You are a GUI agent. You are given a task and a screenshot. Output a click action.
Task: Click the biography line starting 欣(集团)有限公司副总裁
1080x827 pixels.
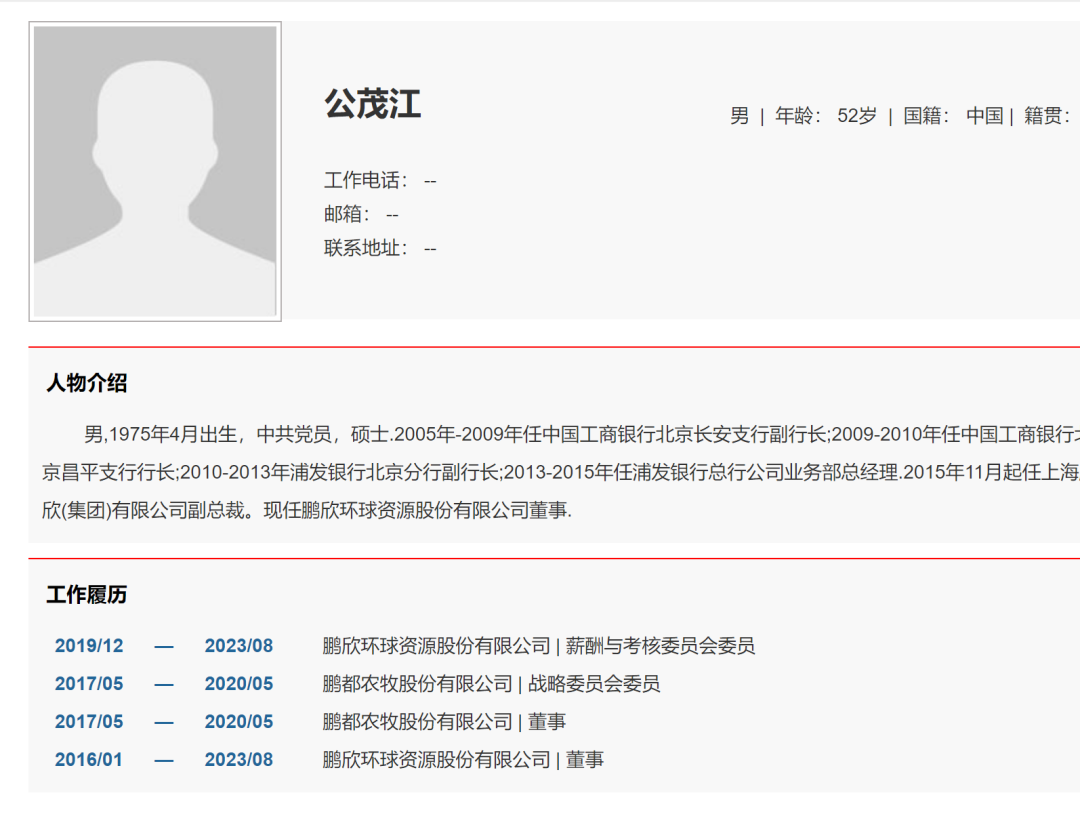[307, 510]
